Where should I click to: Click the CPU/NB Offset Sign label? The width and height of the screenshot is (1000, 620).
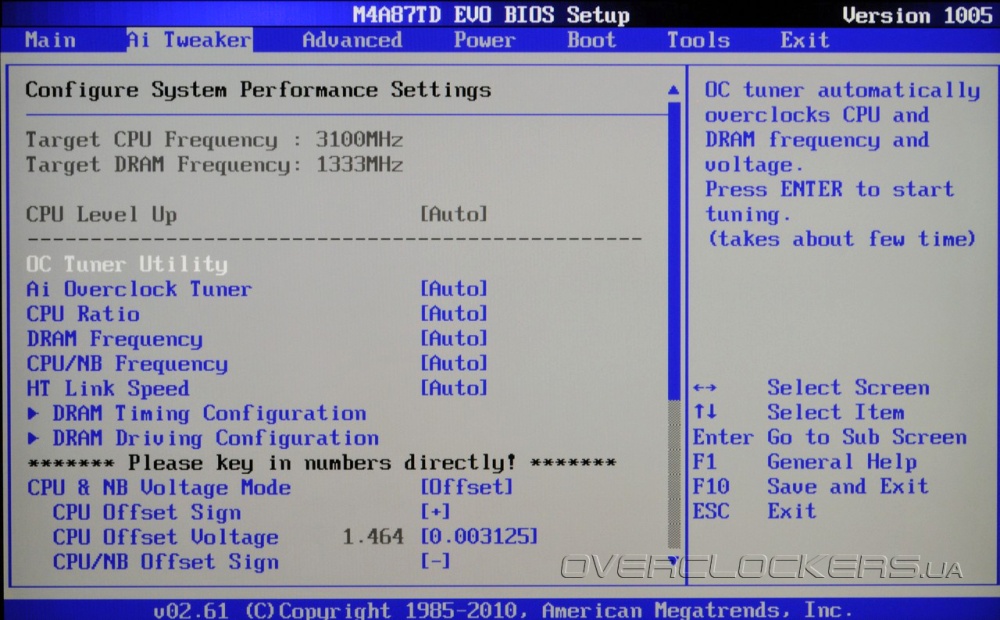click(165, 562)
